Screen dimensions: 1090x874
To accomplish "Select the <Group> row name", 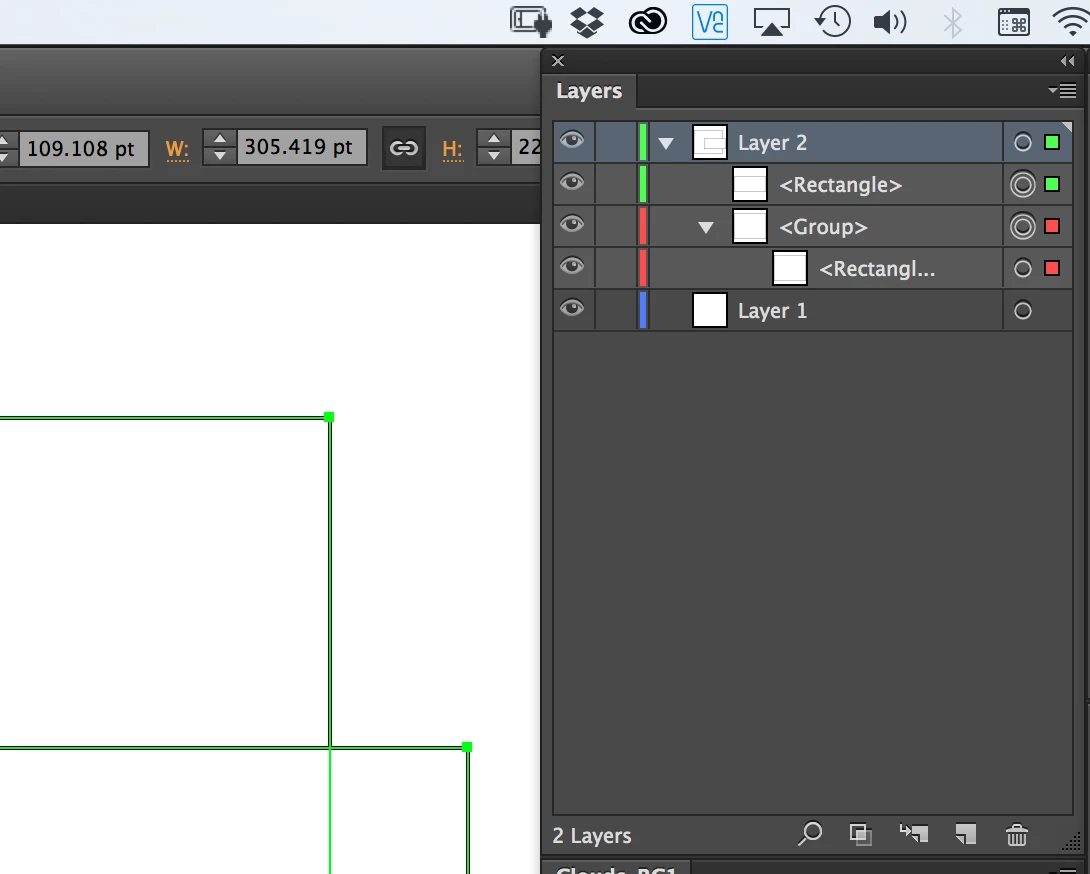I will point(823,227).
